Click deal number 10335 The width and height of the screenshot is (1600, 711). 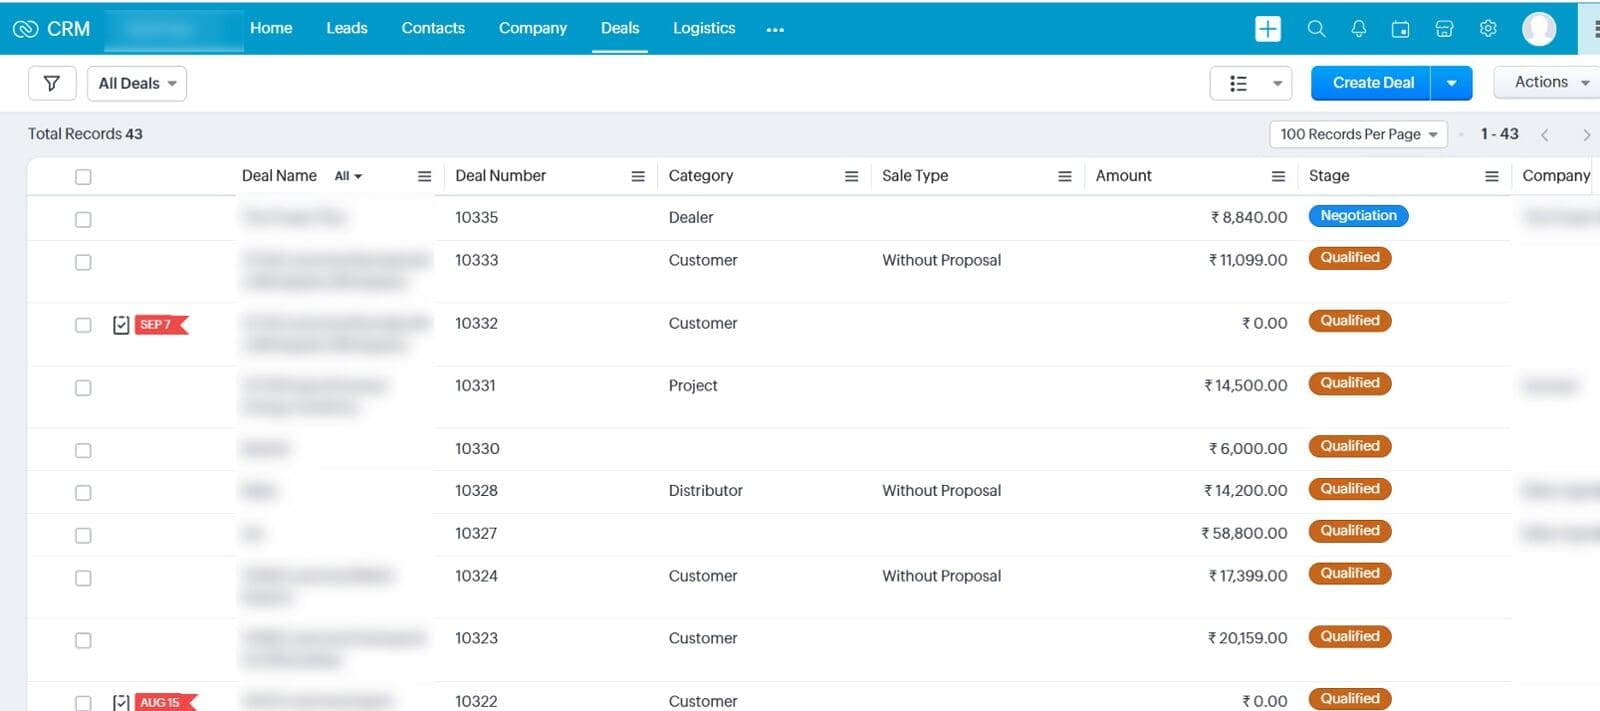pos(476,217)
